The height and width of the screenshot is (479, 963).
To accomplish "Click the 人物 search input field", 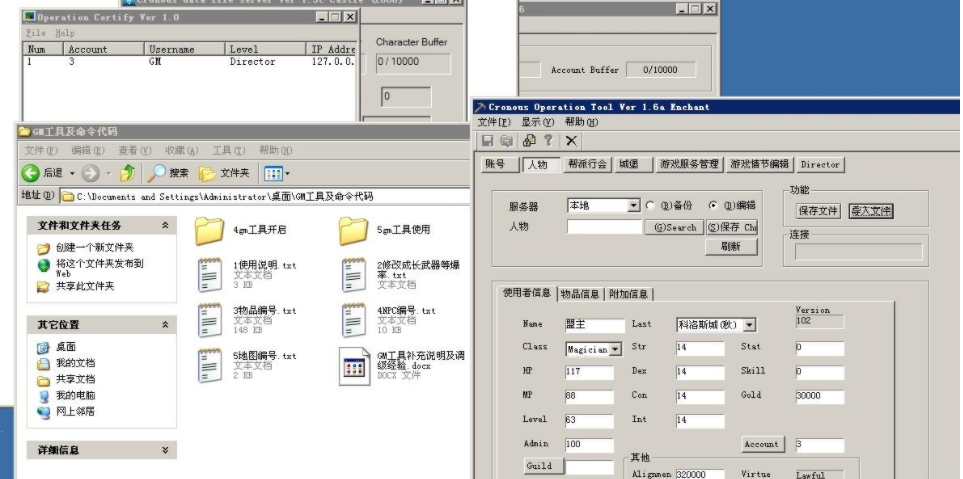I will (x=604, y=227).
